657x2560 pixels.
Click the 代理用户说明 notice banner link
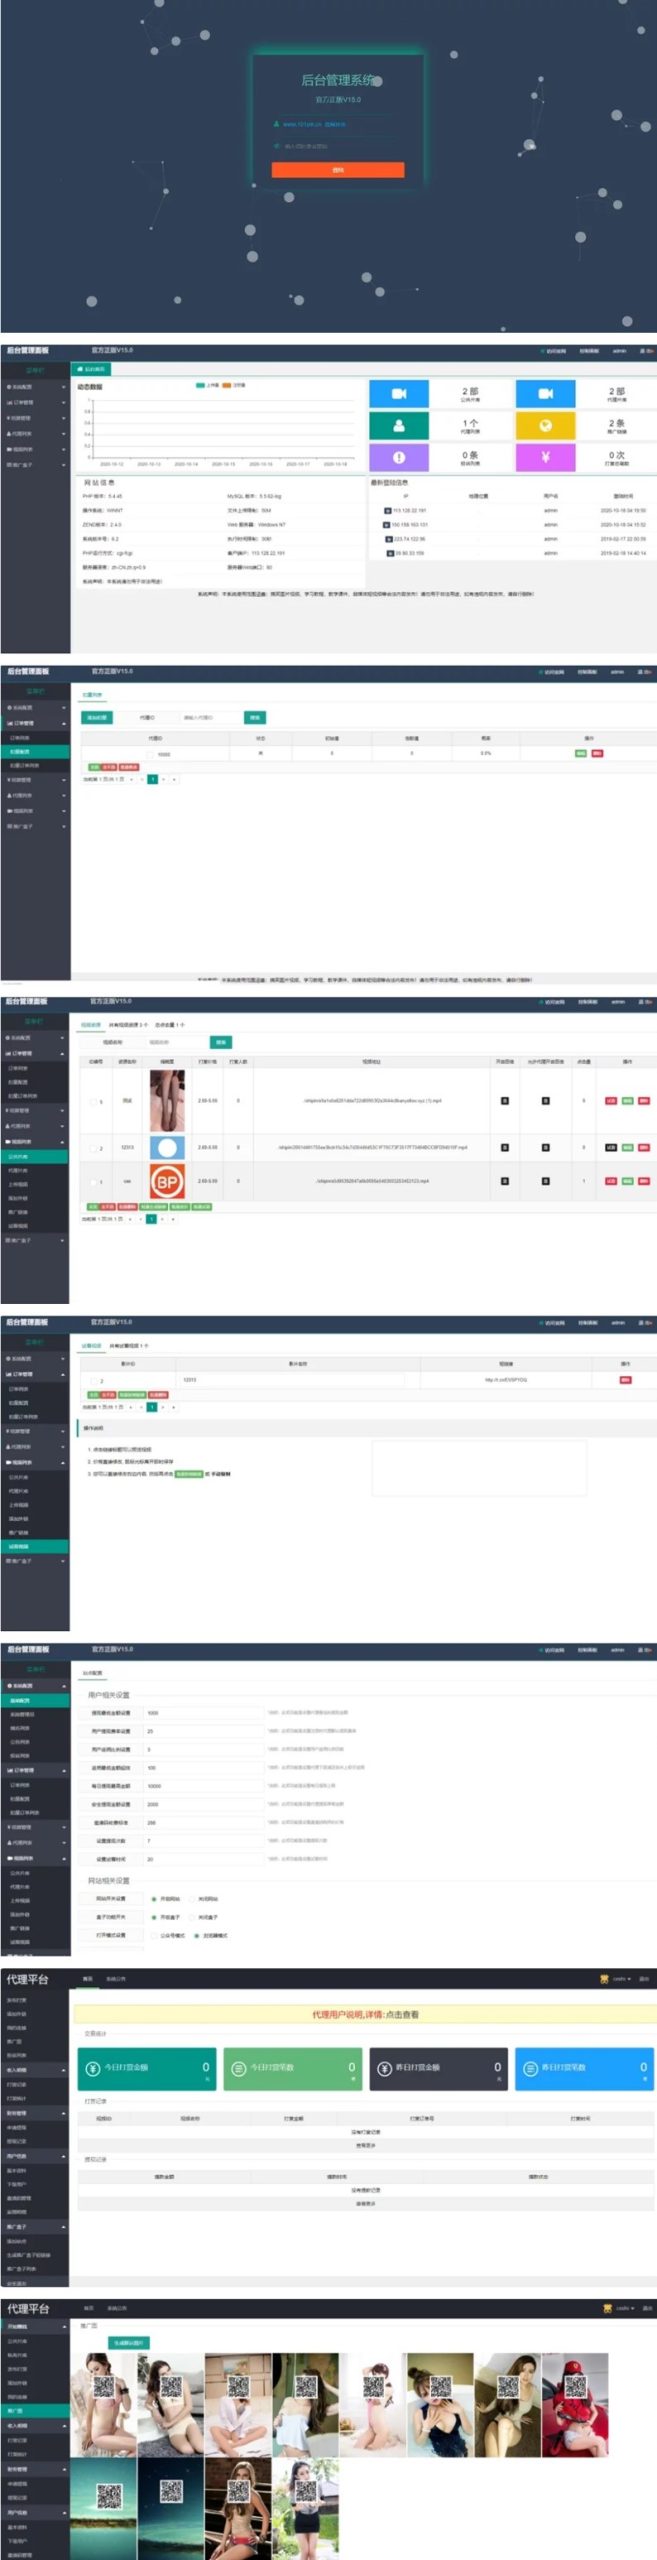(x=365, y=2014)
